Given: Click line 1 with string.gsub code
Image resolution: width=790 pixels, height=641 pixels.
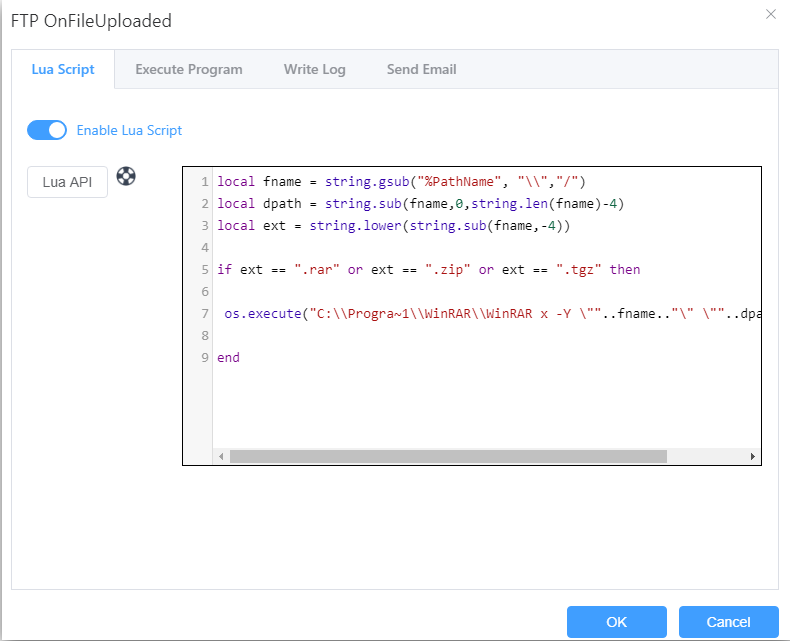Looking at the screenshot, I should click(x=401, y=181).
